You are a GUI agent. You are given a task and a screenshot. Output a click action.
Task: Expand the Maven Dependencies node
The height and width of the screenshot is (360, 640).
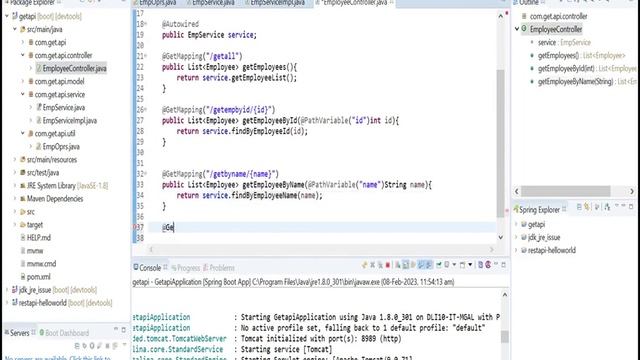click(x=15, y=199)
